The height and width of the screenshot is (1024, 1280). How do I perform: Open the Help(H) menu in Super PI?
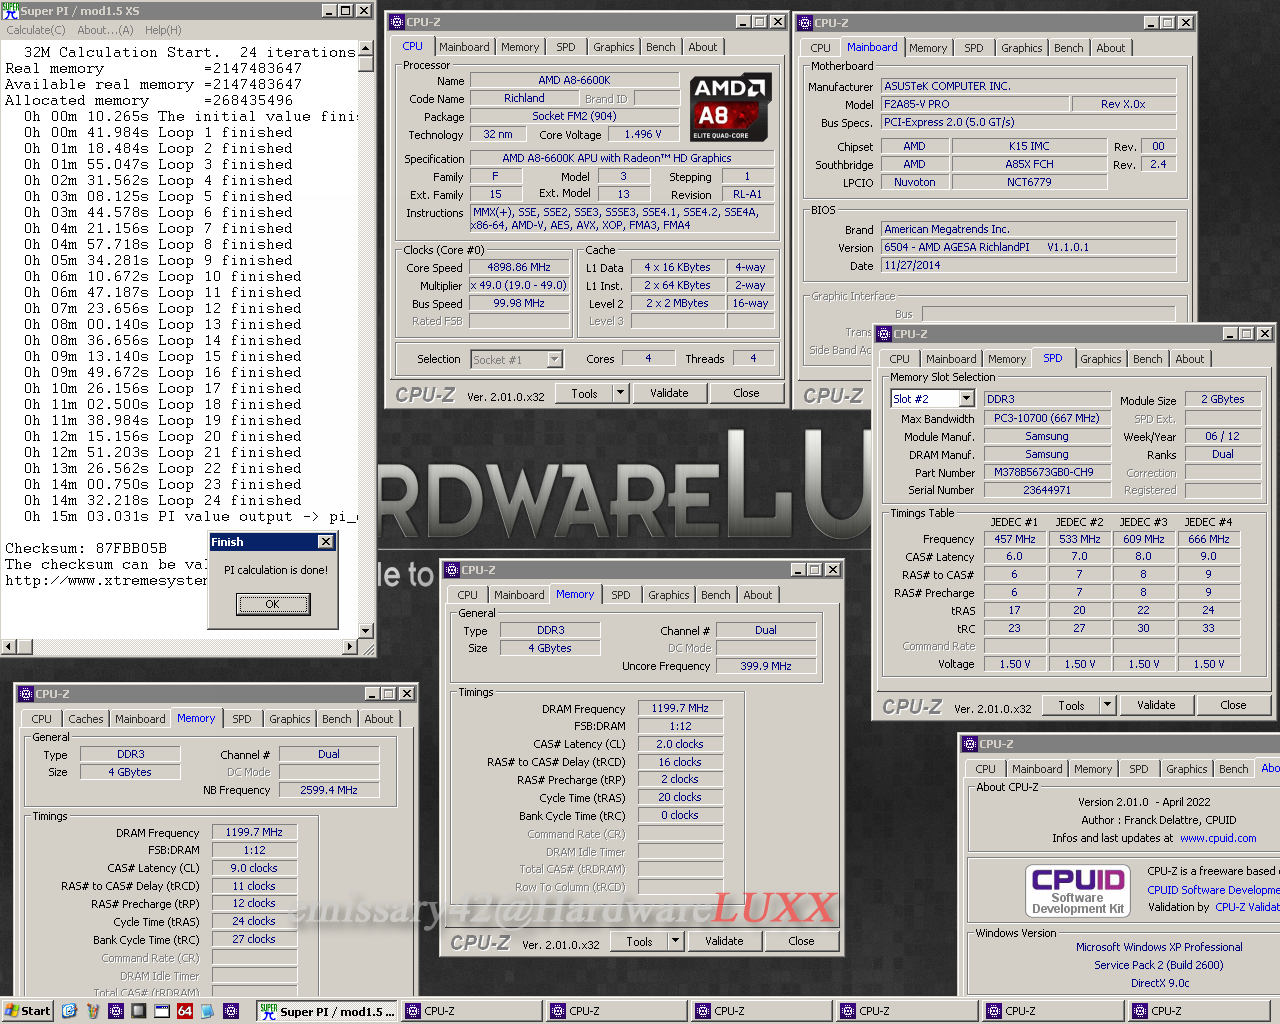pos(163,30)
